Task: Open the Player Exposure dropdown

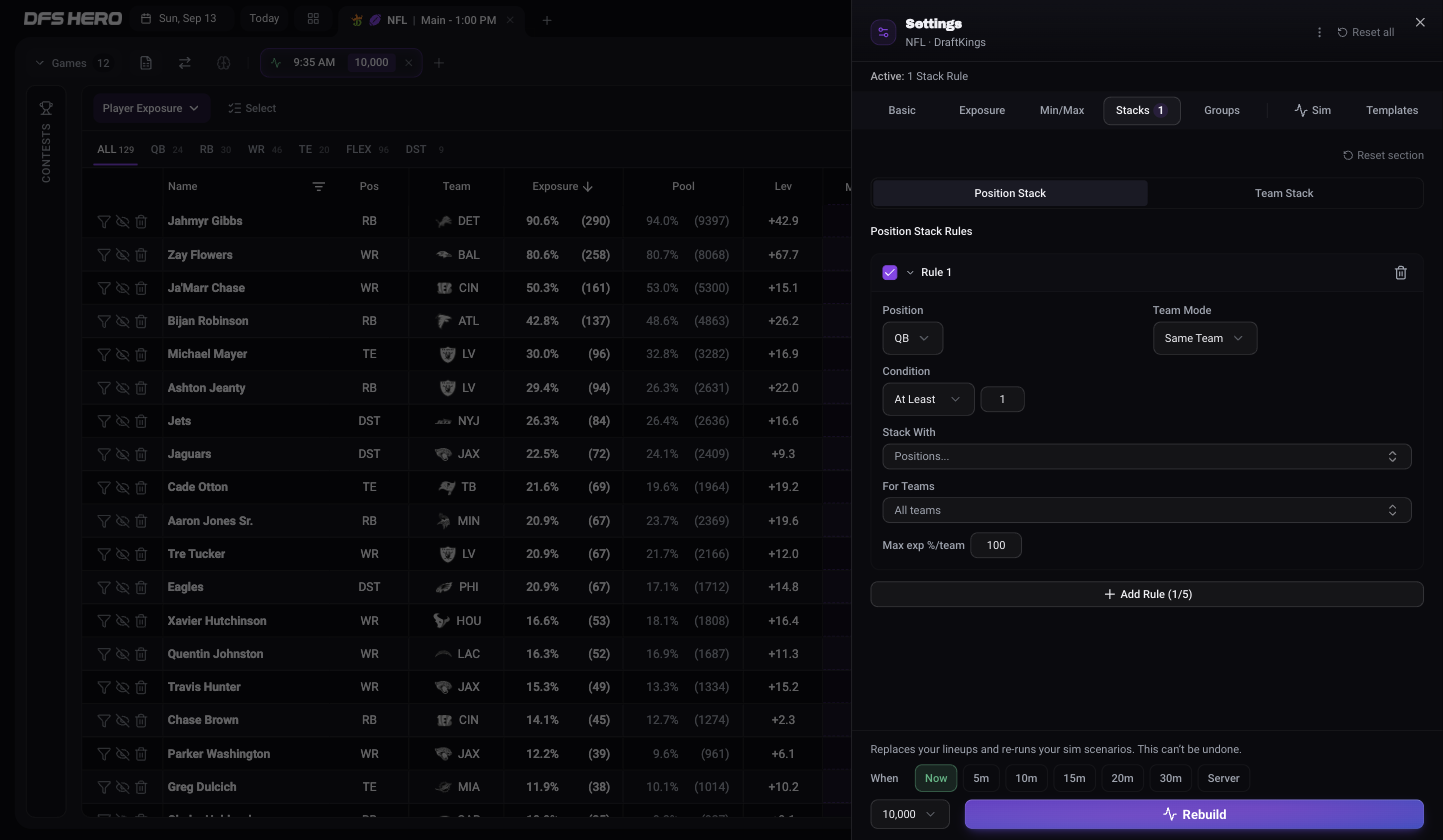Action: (150, 108)
